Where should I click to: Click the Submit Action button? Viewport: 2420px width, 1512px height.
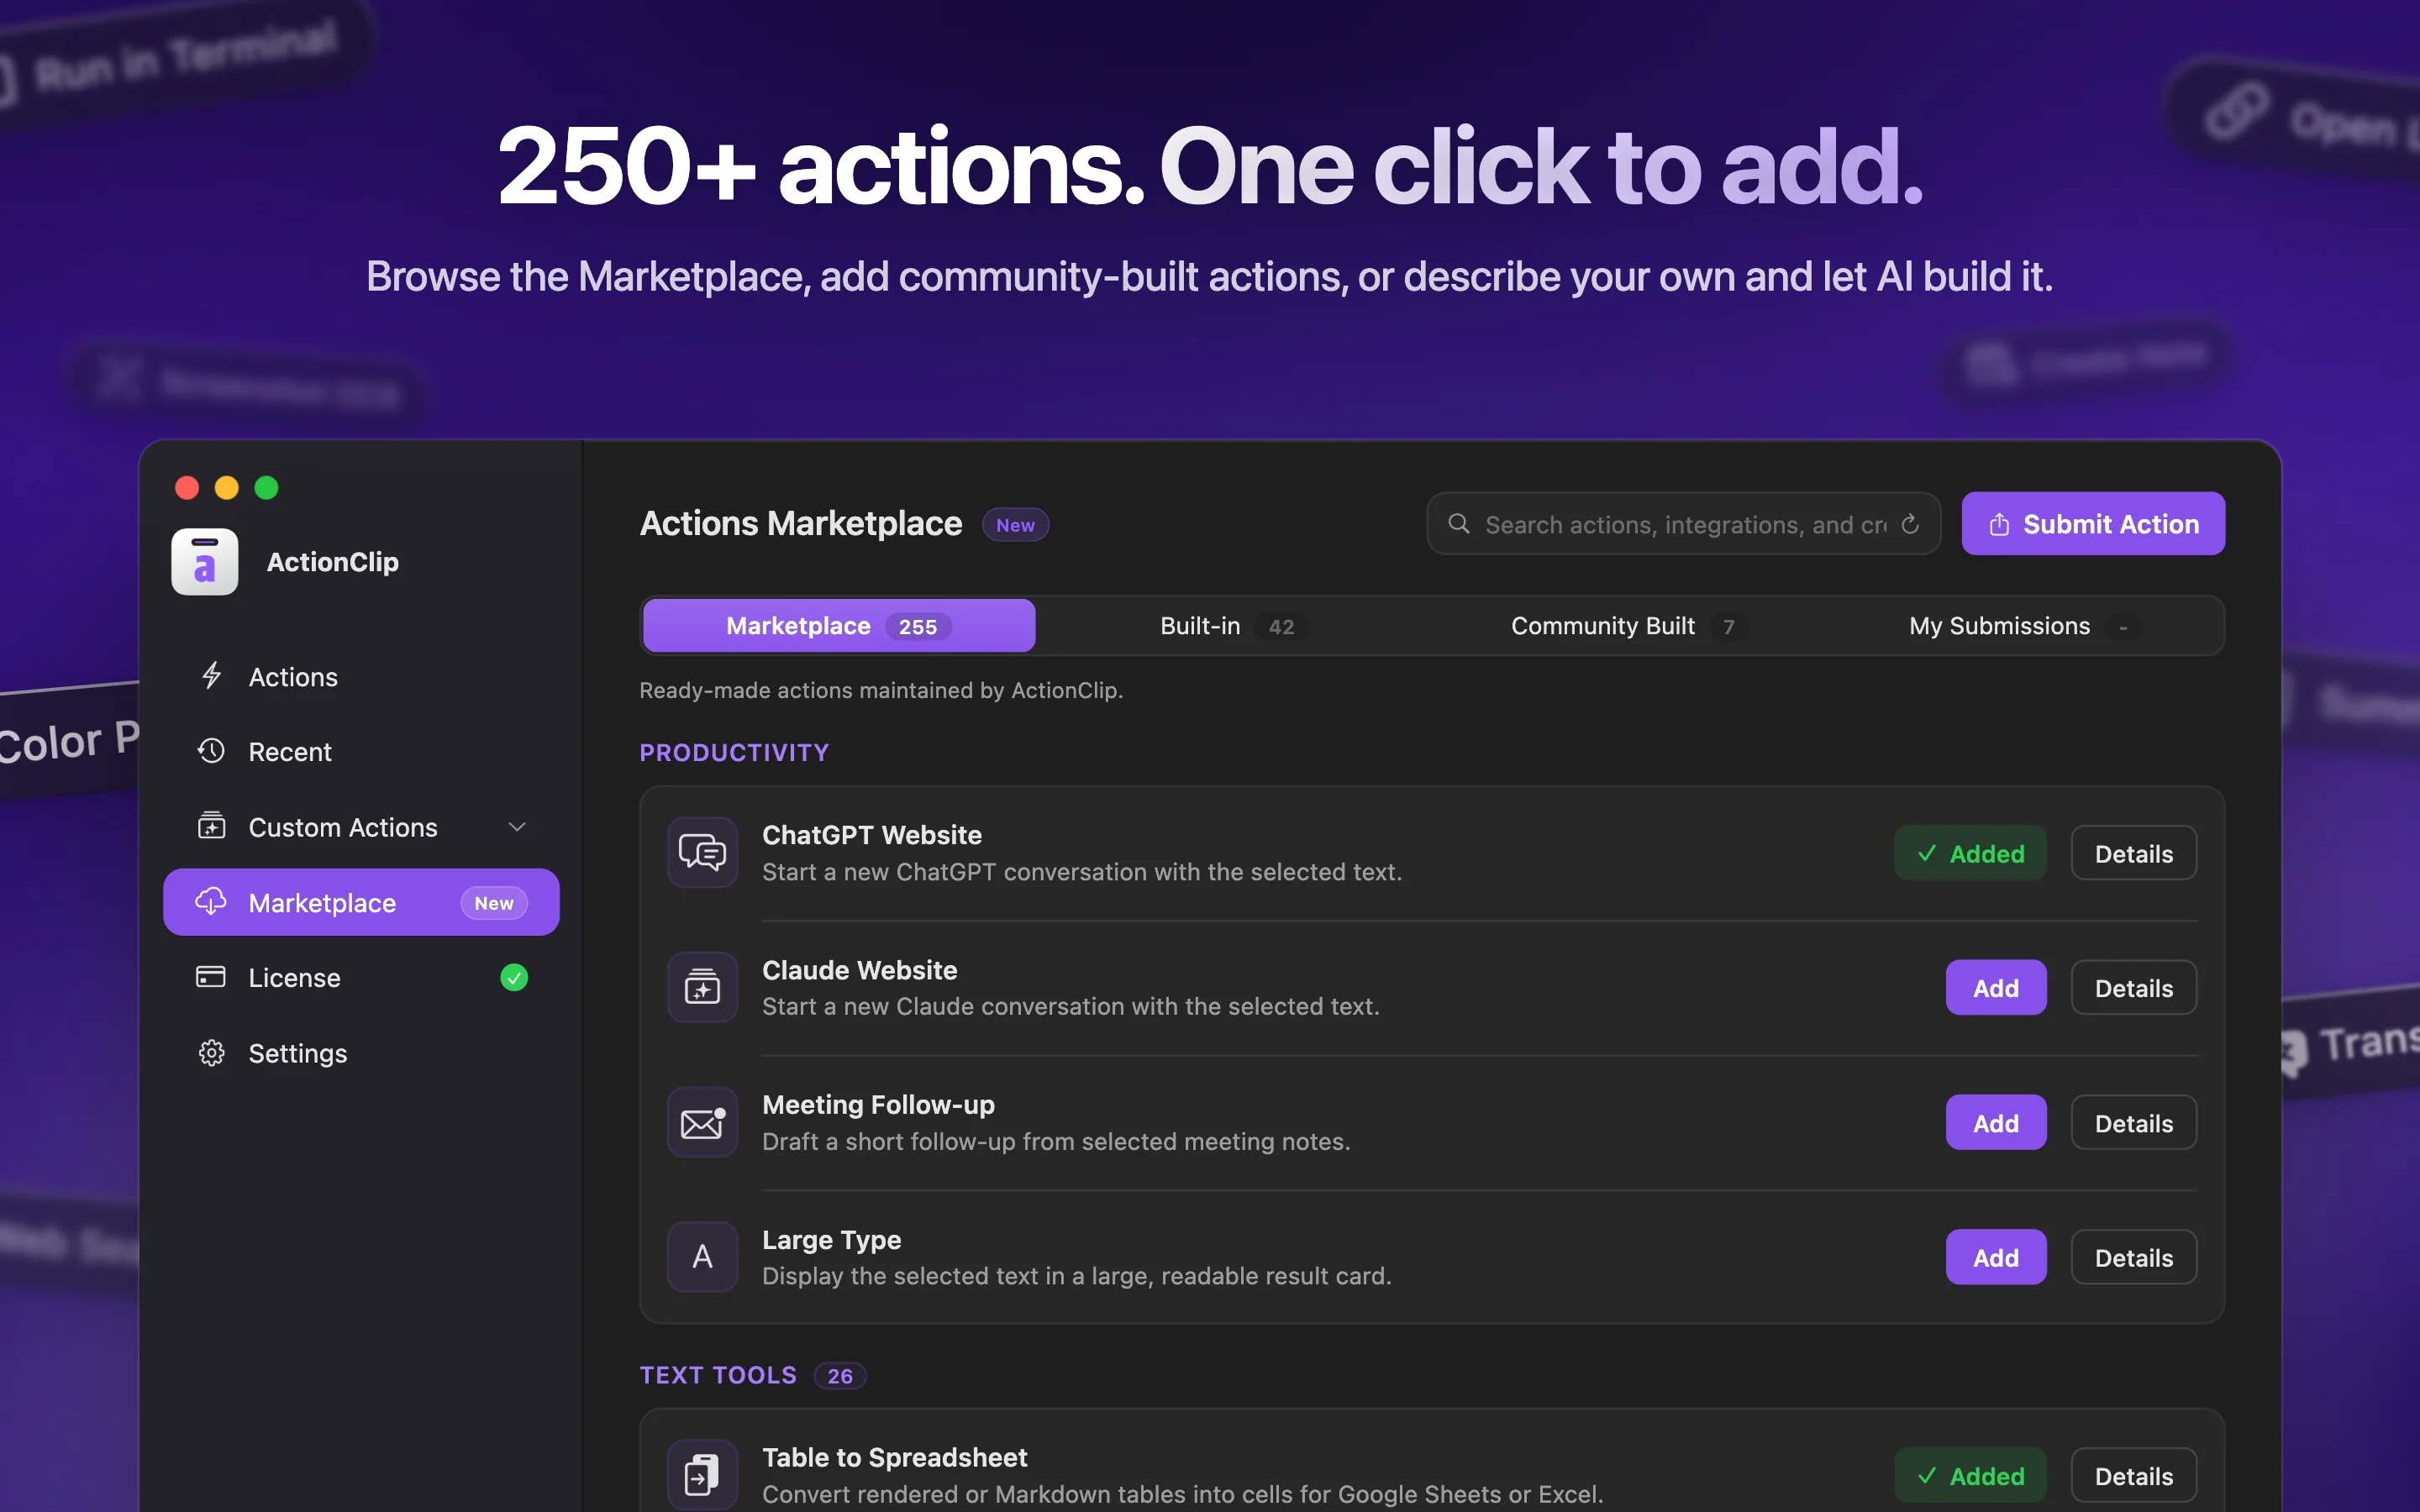coord(2093,523)
